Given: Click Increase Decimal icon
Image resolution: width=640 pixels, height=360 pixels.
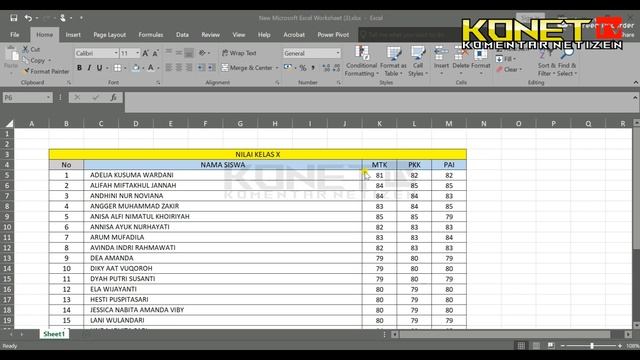Looking at the screenshot, I should coord(326,68).
